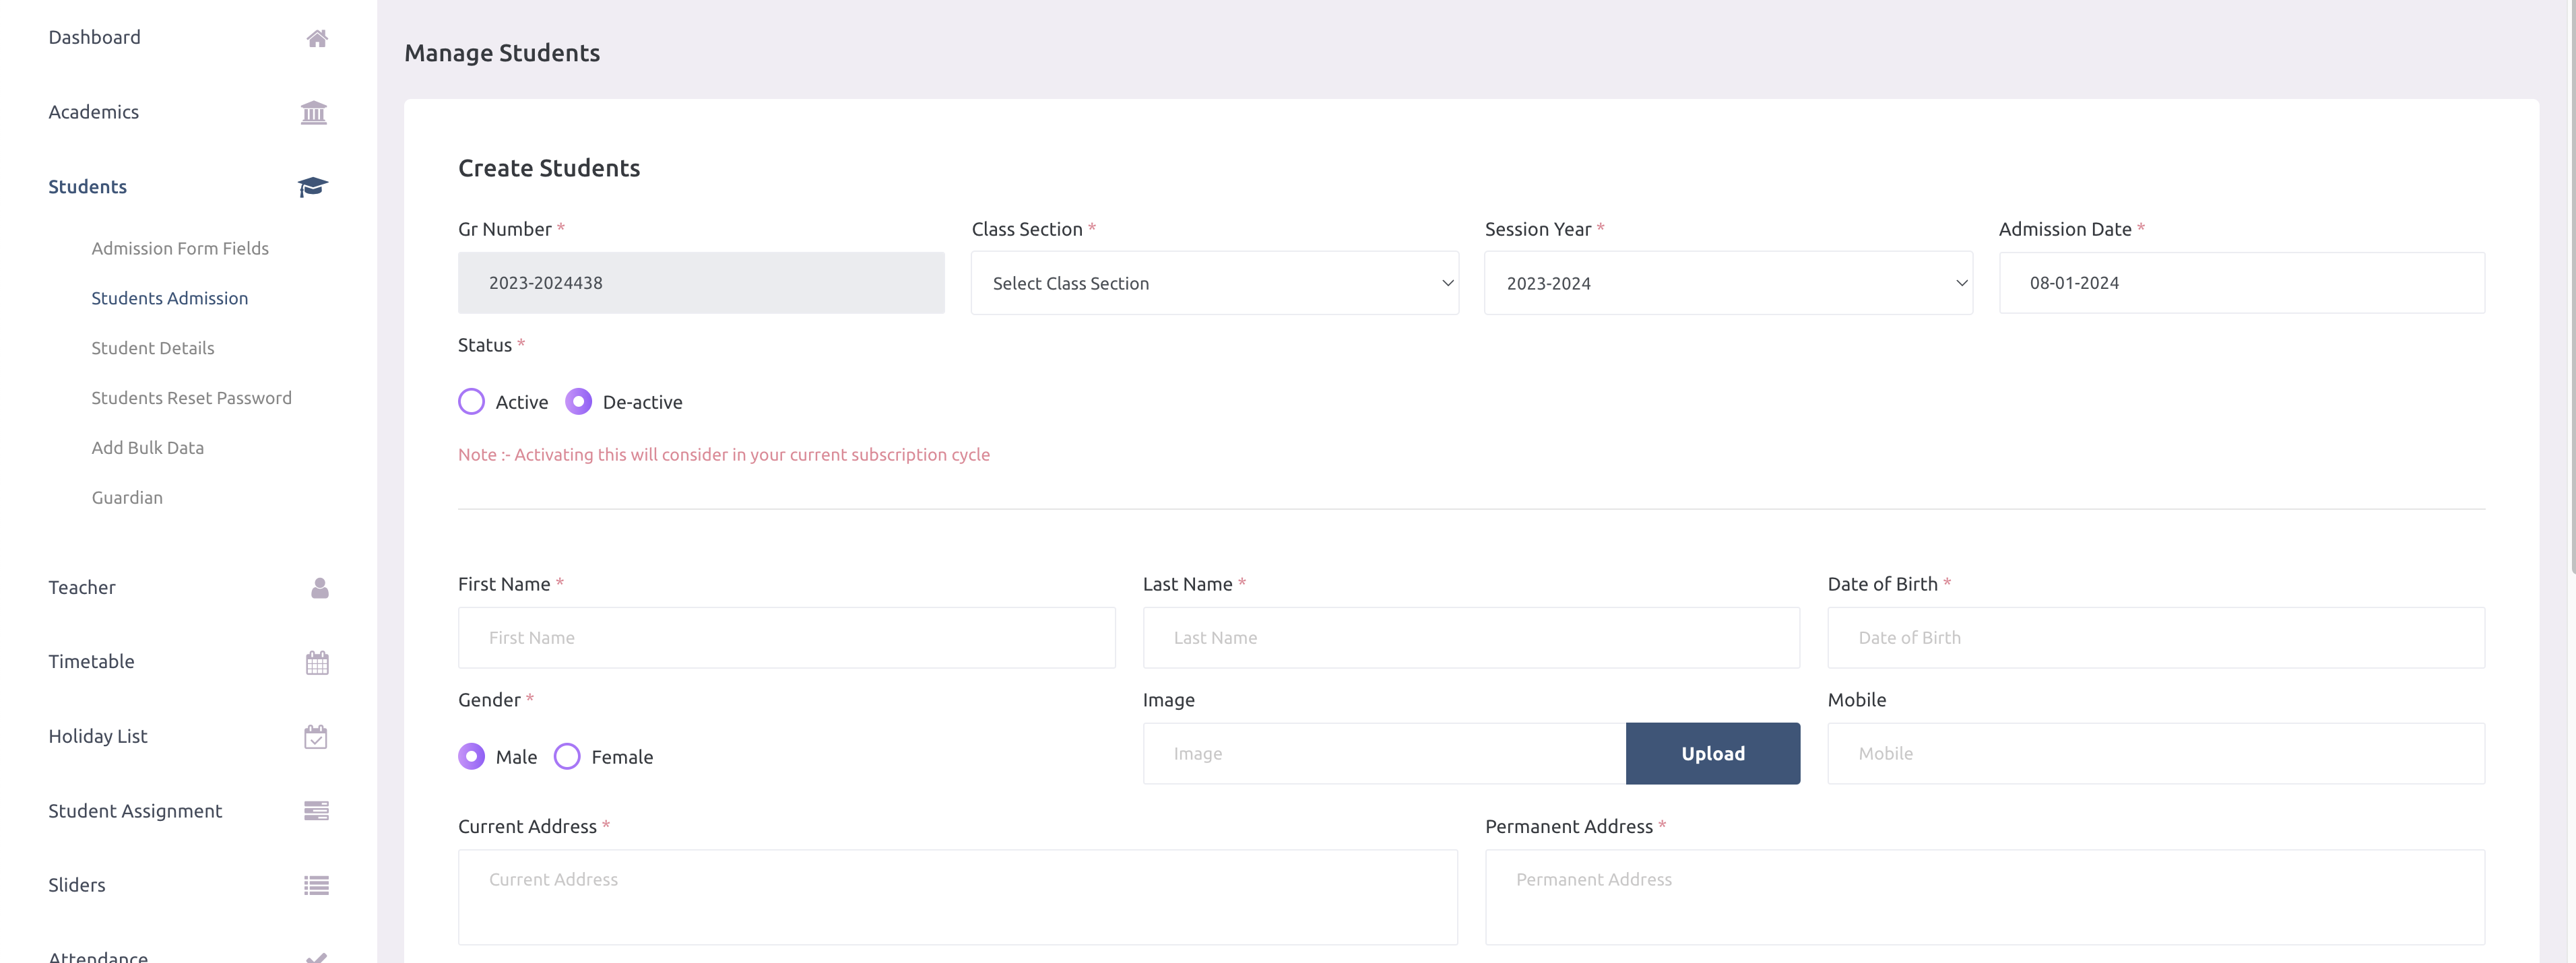Click the Upload image button

click(1712, 753)
